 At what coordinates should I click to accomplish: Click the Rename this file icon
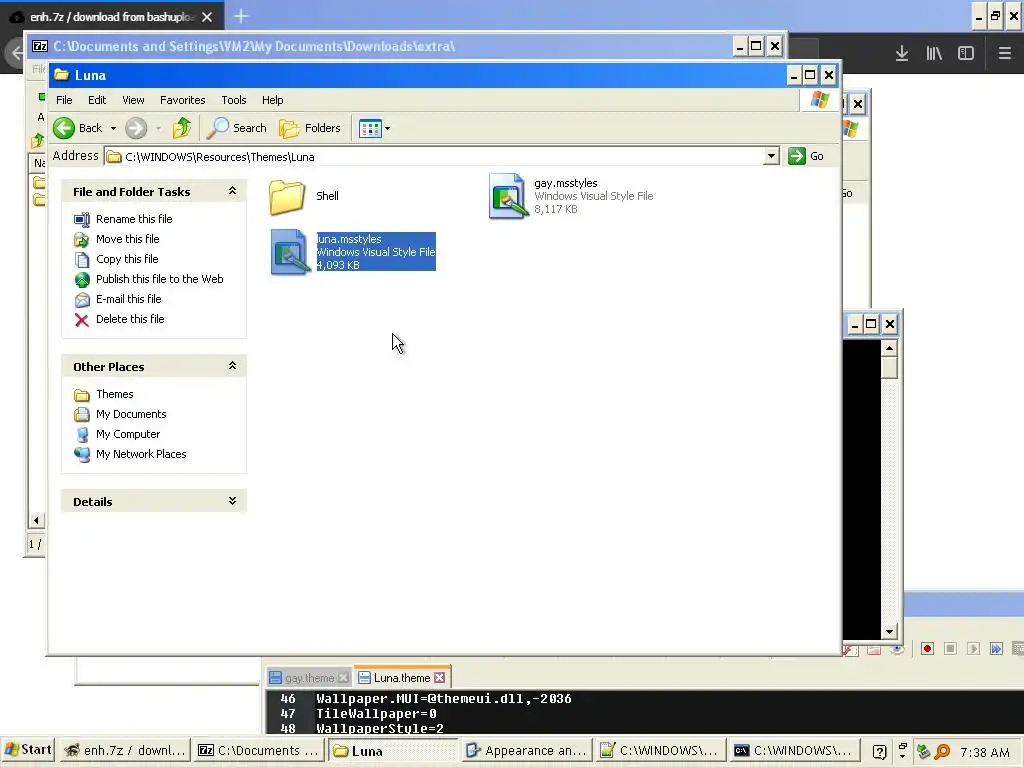[x=82, y=219]
